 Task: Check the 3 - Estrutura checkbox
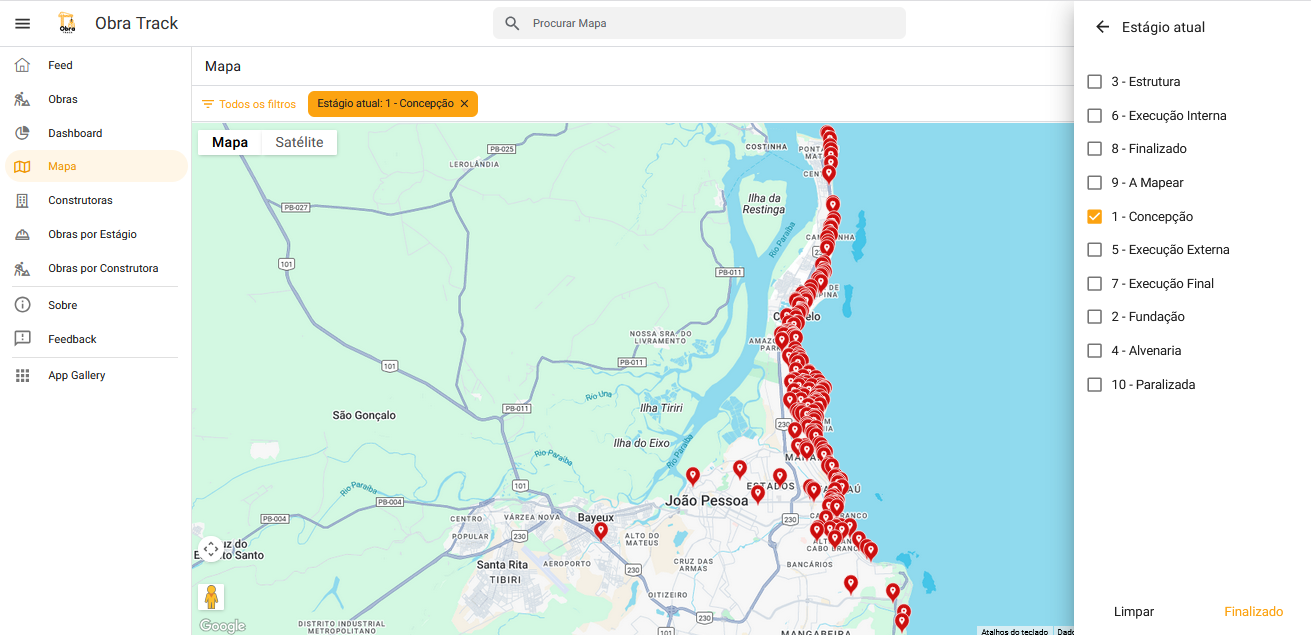(1094, 82)
